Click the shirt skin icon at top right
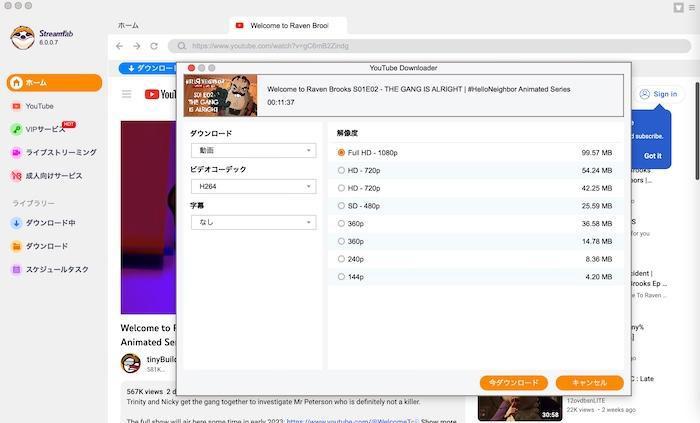This screenshot has width=700, height=423. click(679, 8)
